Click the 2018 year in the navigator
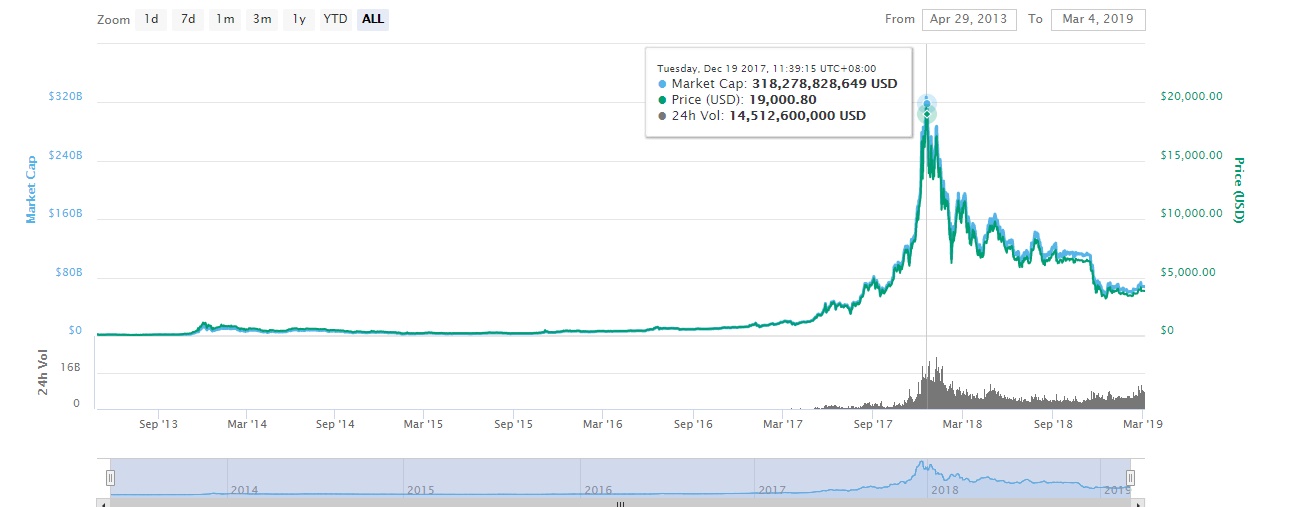1314x507 pixels. 945,490
